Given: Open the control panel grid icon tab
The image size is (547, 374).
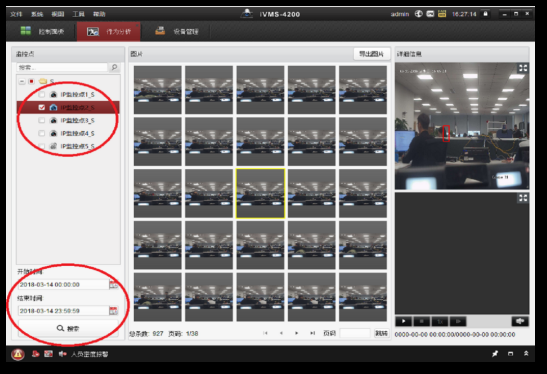Looking at the screenshot, I should pyautogui.click(x=26, y=31).
